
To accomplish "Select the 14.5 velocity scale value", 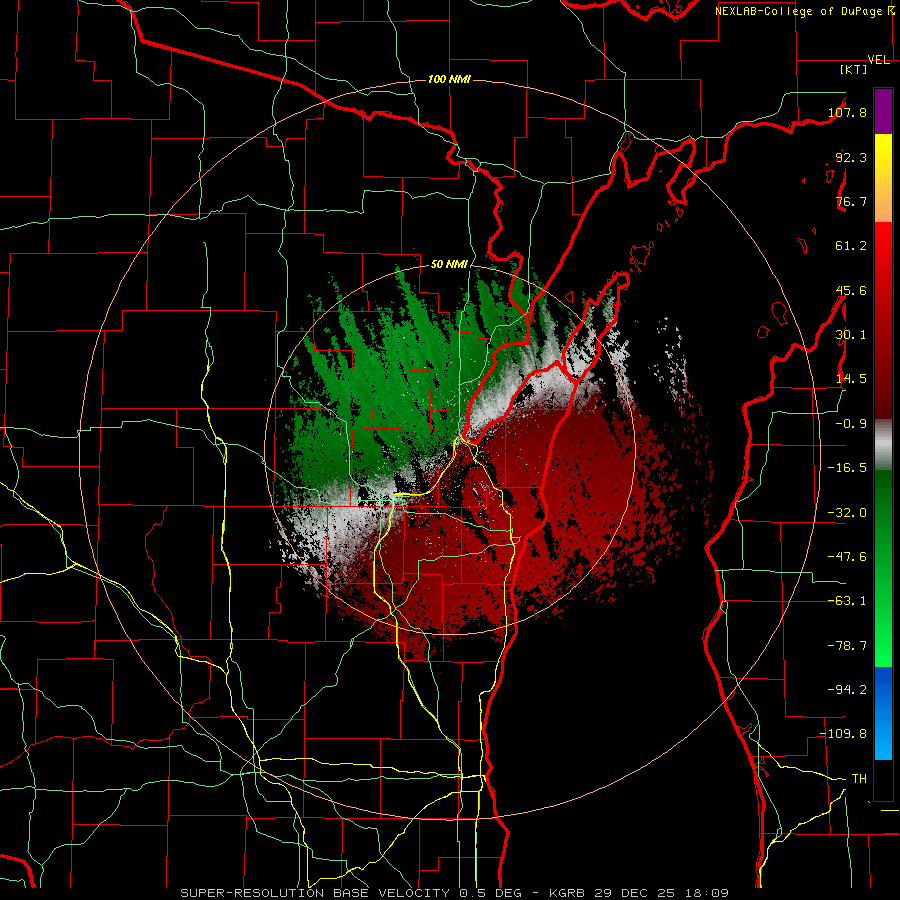I will [x=851, y=379].
